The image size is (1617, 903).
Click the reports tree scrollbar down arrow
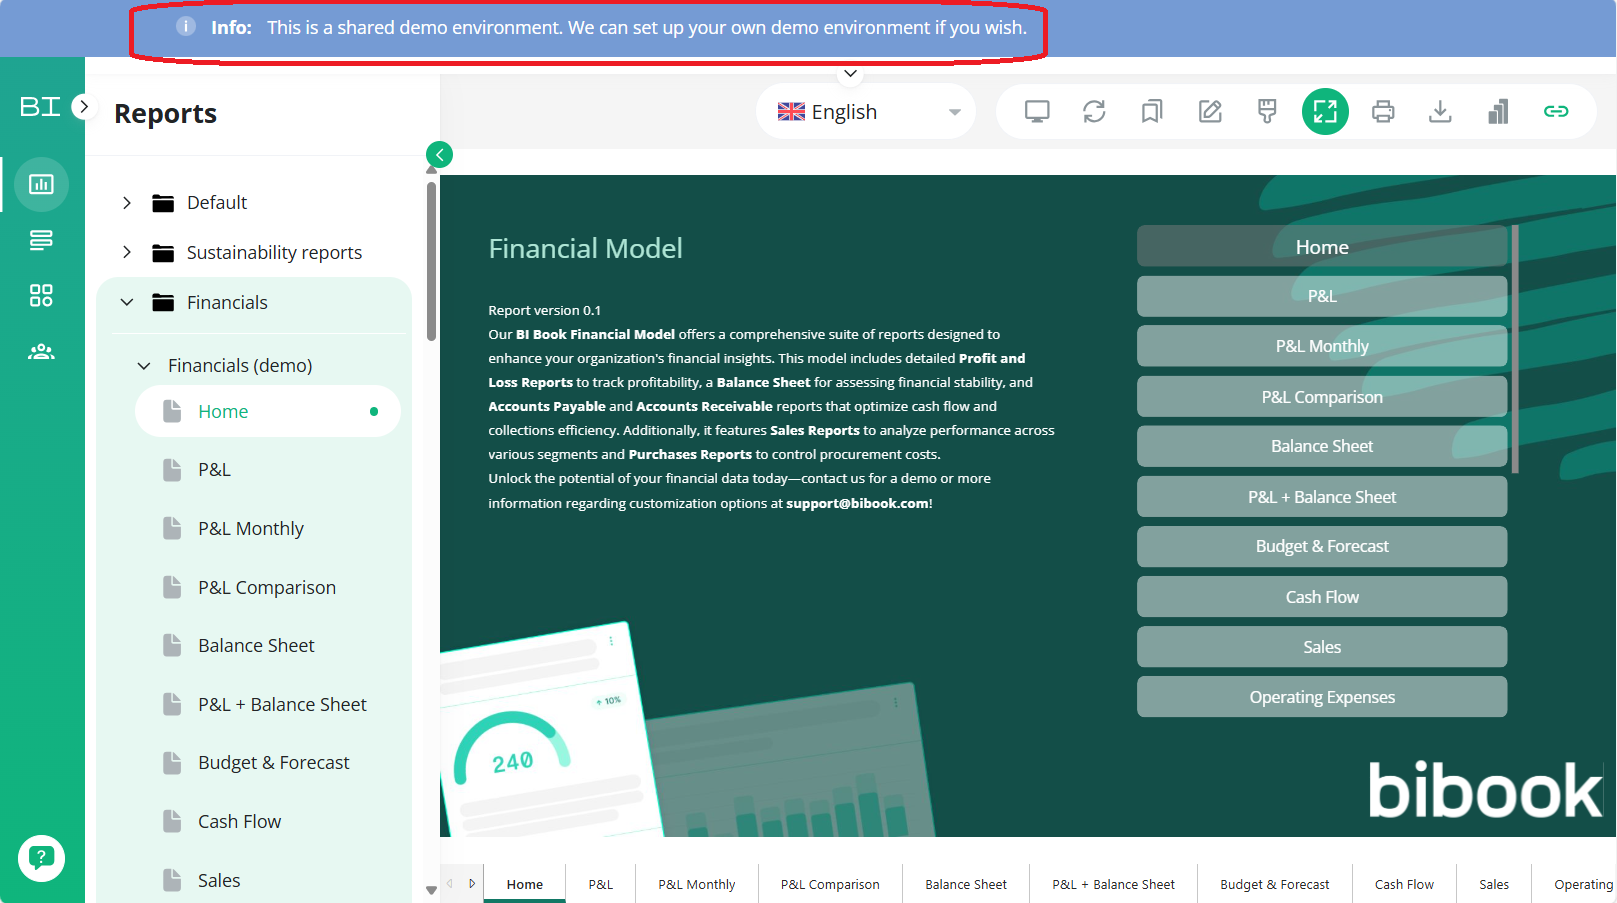[431, 889]
